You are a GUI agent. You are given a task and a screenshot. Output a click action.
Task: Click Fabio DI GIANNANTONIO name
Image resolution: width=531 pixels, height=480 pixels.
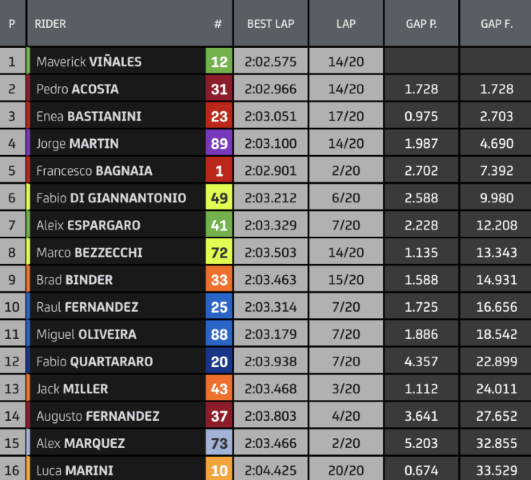(111, 198)
